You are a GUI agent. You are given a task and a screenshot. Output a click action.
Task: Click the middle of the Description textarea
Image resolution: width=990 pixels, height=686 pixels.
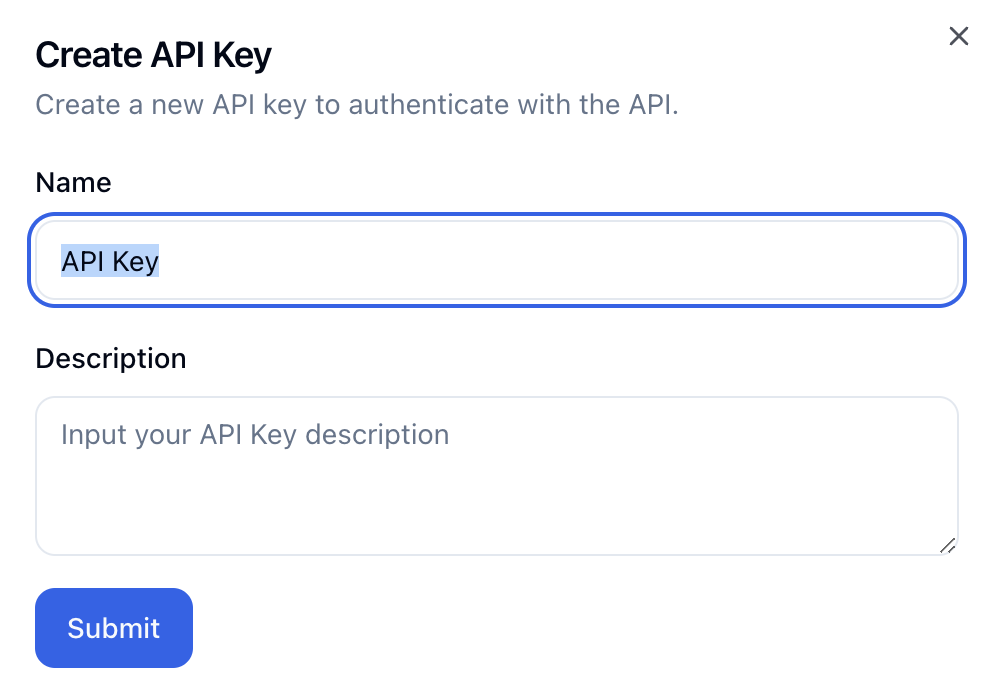(x=497, y=476)
